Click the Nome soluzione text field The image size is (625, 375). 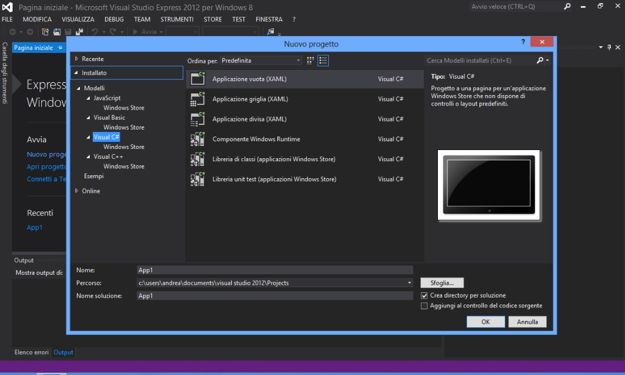tap(275, 296)
